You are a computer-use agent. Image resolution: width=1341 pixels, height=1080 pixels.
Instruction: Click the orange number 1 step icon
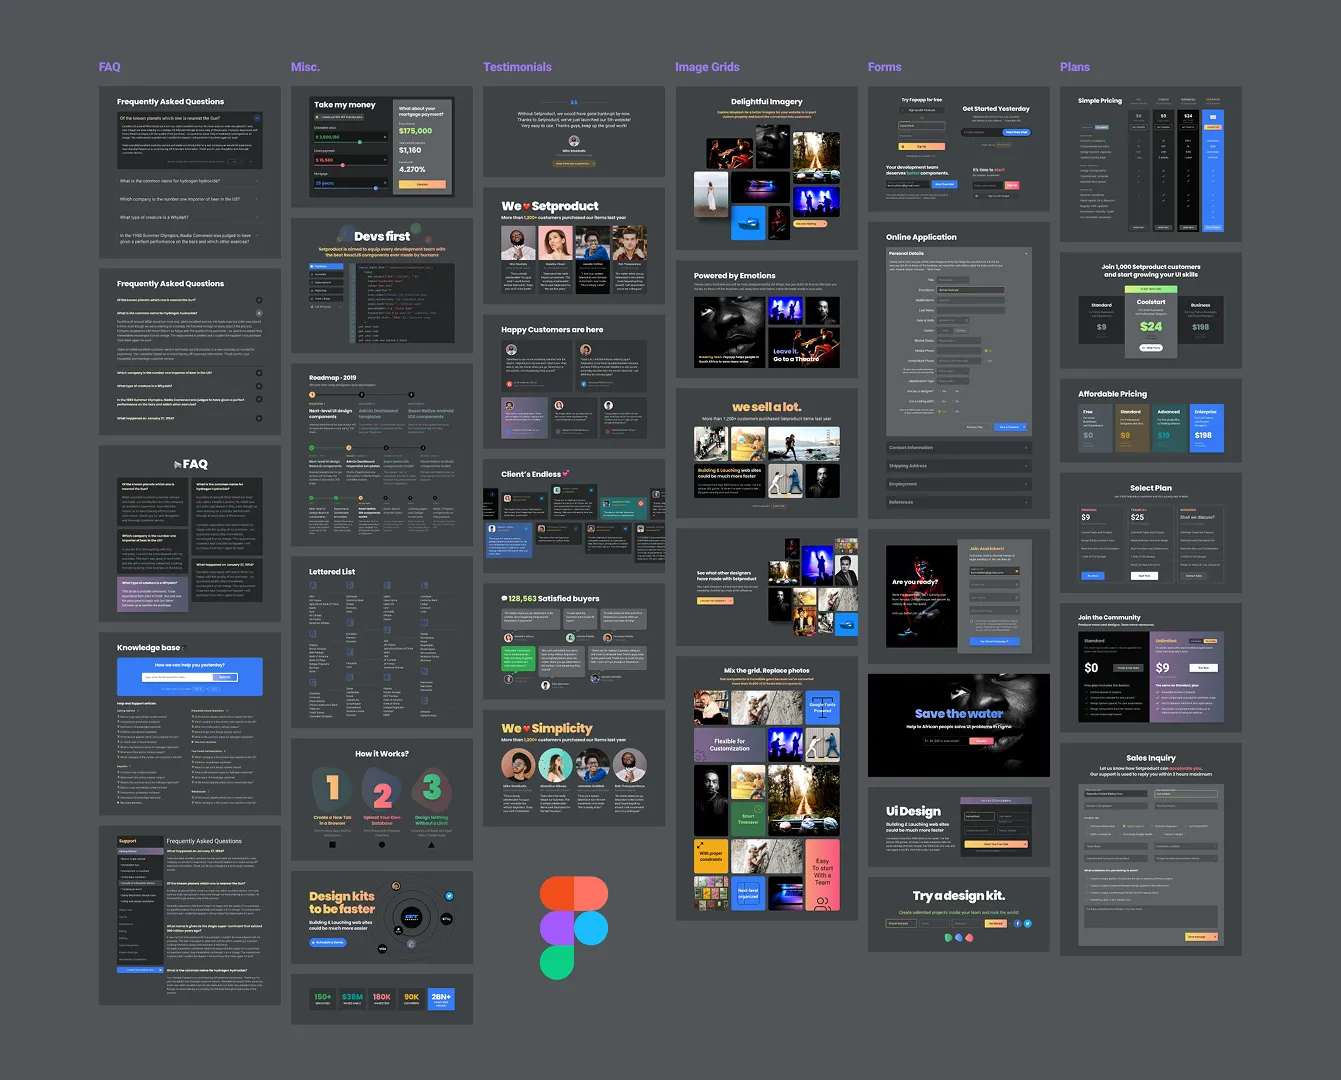[333, 789]
